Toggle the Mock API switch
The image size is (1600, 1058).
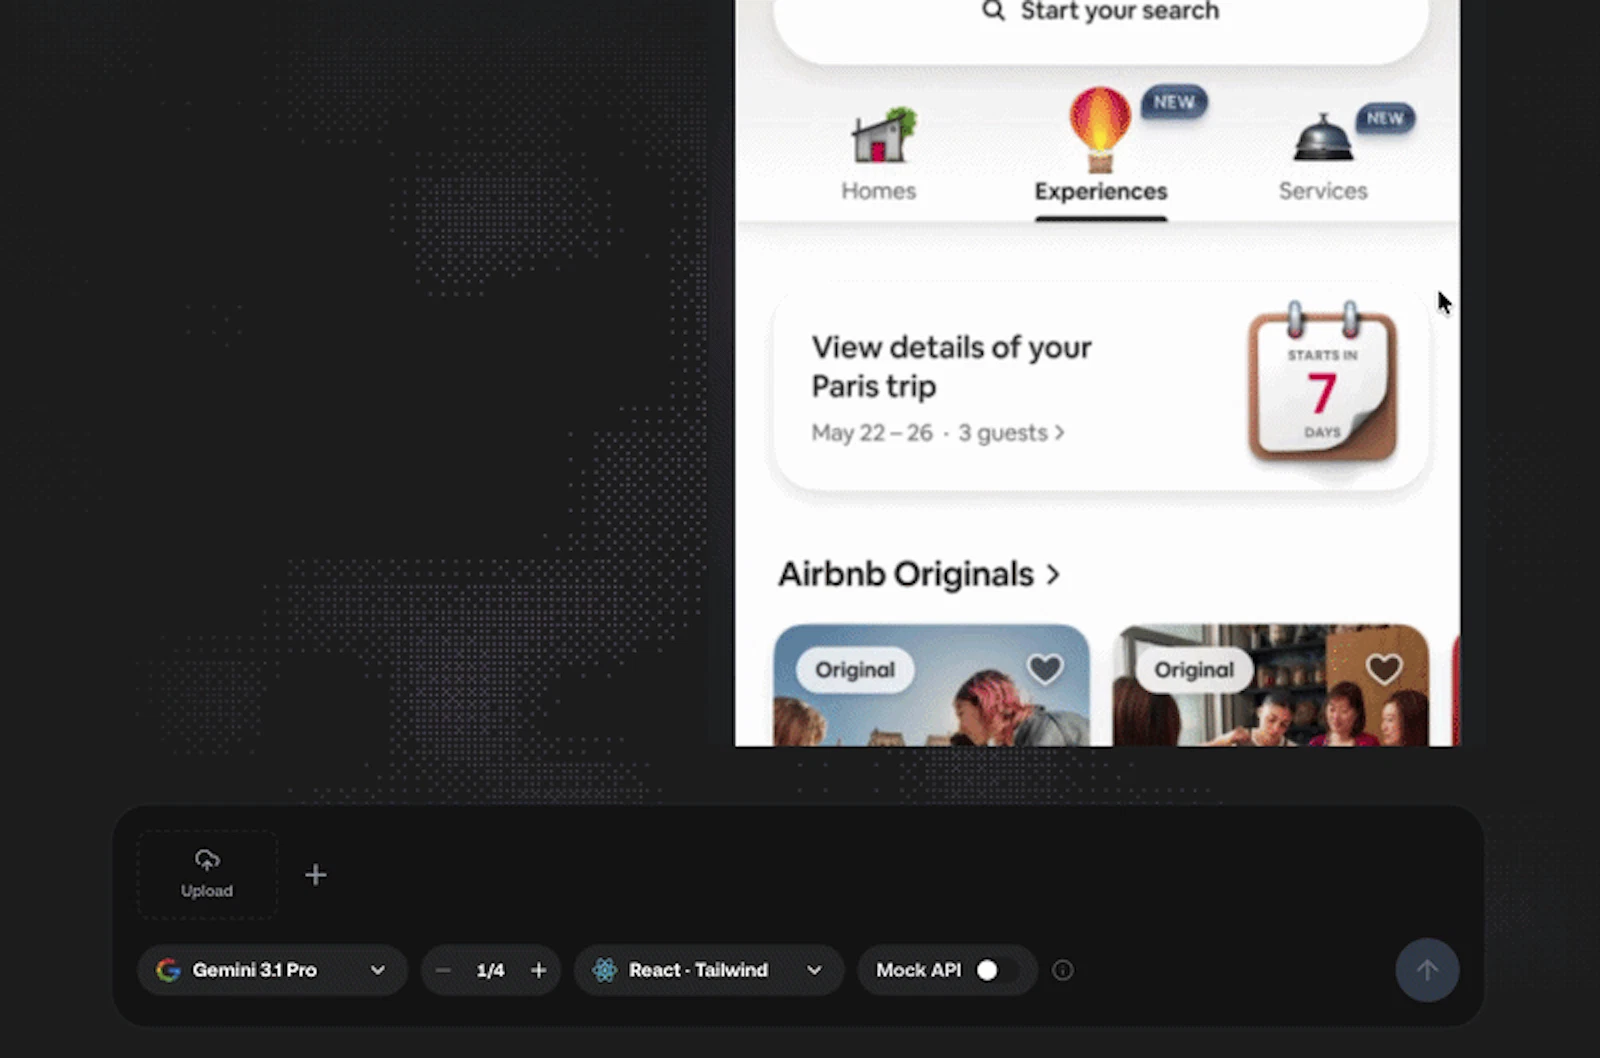997,970
